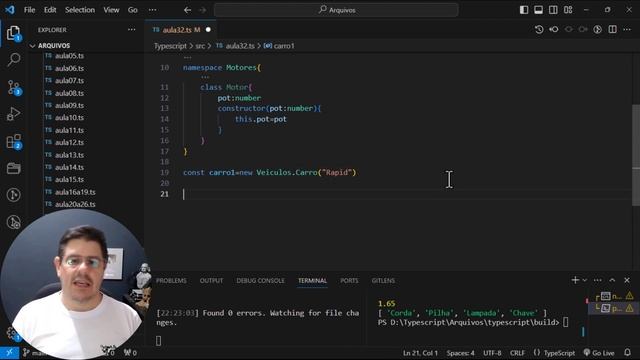
Task: Open the folder icon in activity bar
Action: click(13, 168)
